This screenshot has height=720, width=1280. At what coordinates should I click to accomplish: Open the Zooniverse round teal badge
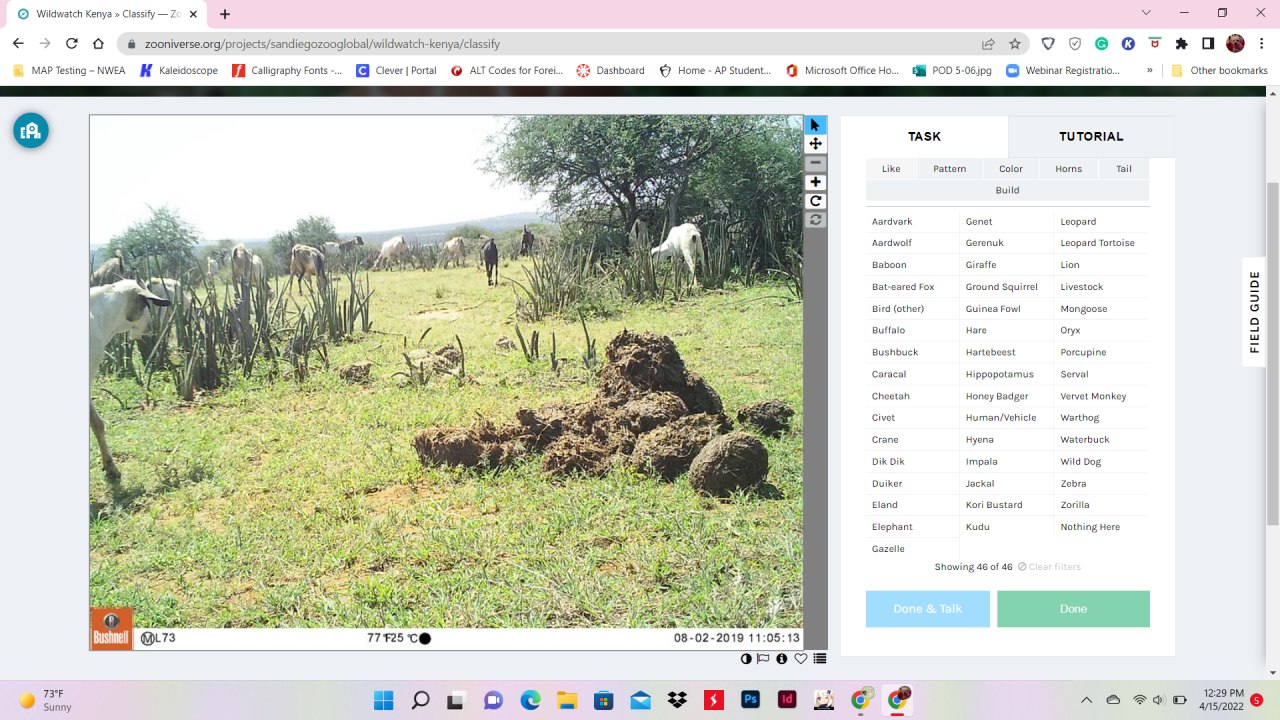[x=31, y=130]
